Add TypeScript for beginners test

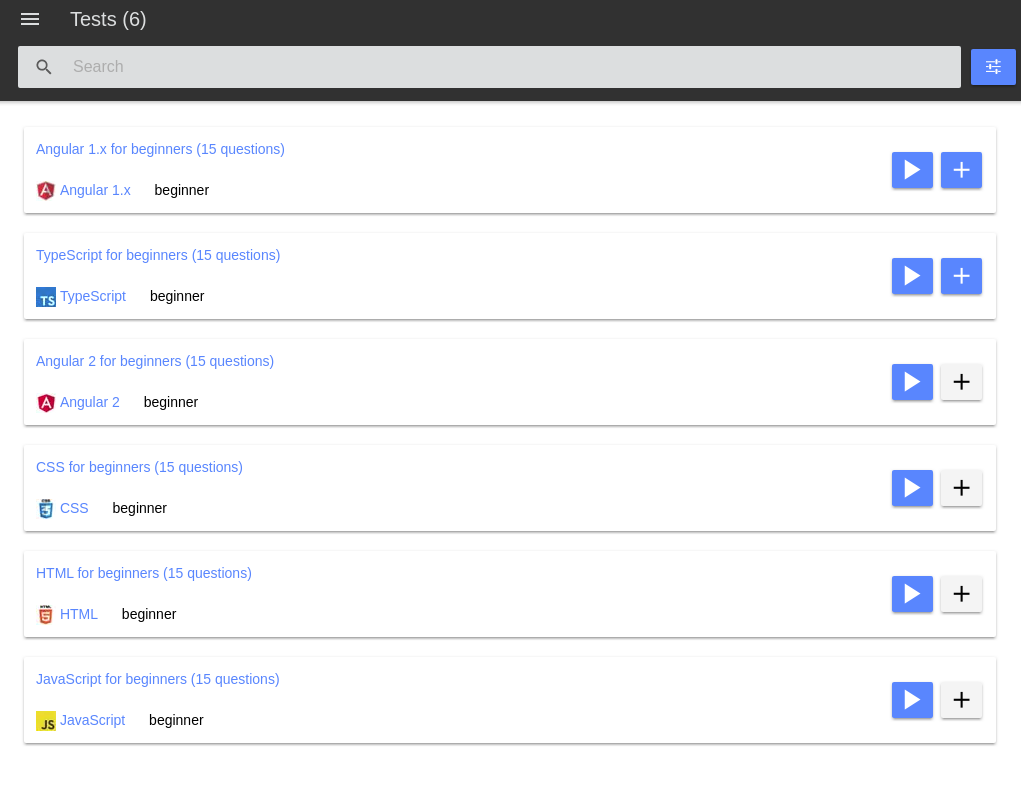[x=961, y=276]
